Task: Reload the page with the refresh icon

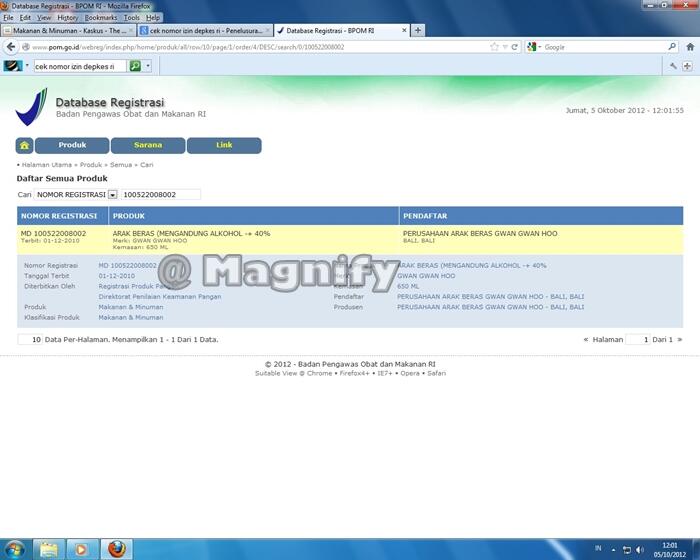Action: [x=514, y=47]
